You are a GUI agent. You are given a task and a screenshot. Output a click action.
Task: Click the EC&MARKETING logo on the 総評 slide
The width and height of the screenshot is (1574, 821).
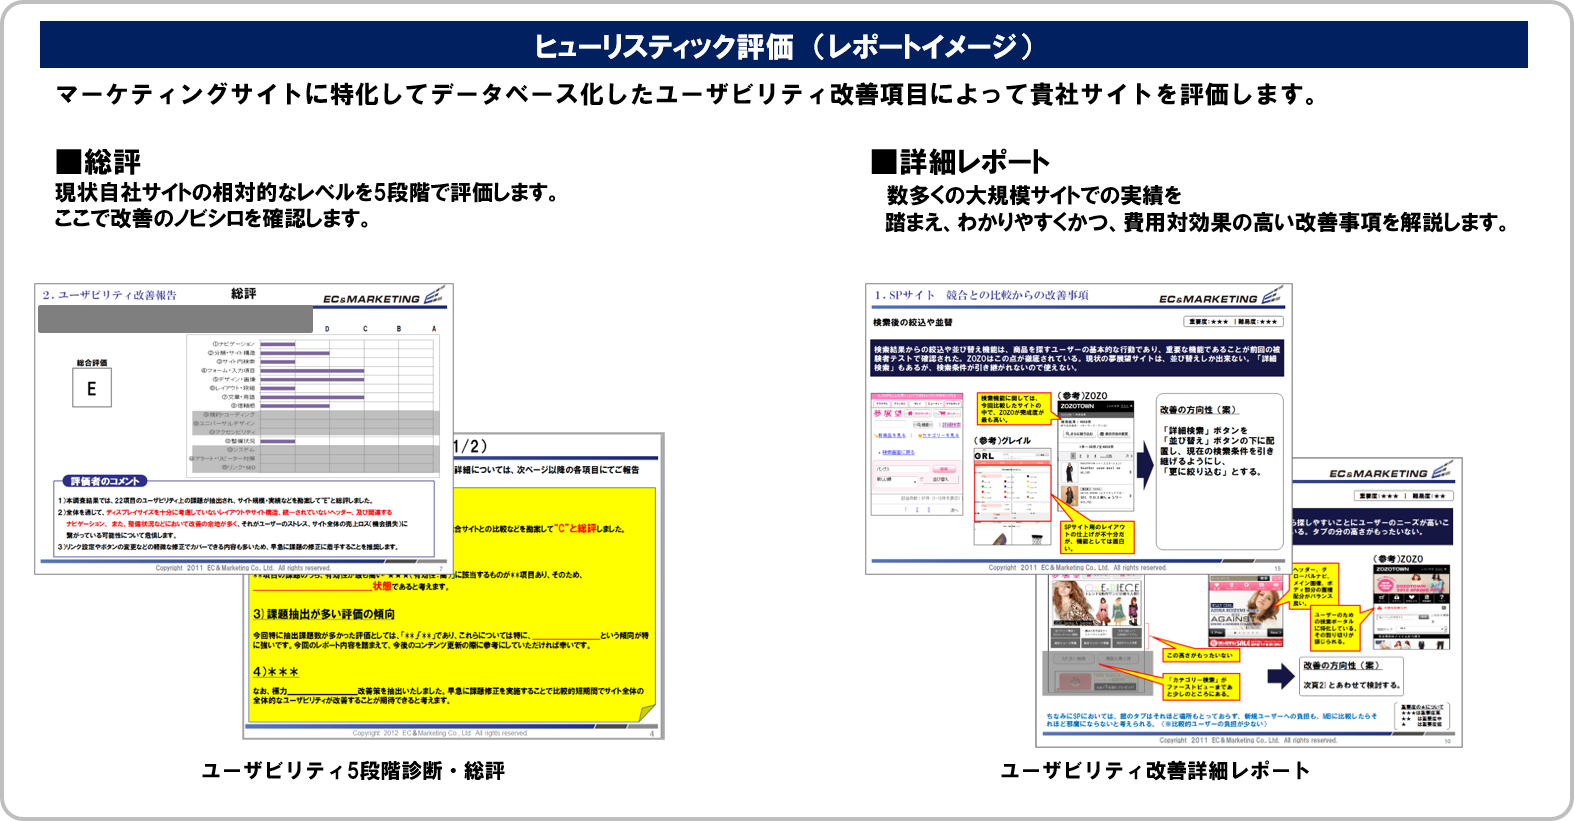pyautogui.click(x=383, y=297)
